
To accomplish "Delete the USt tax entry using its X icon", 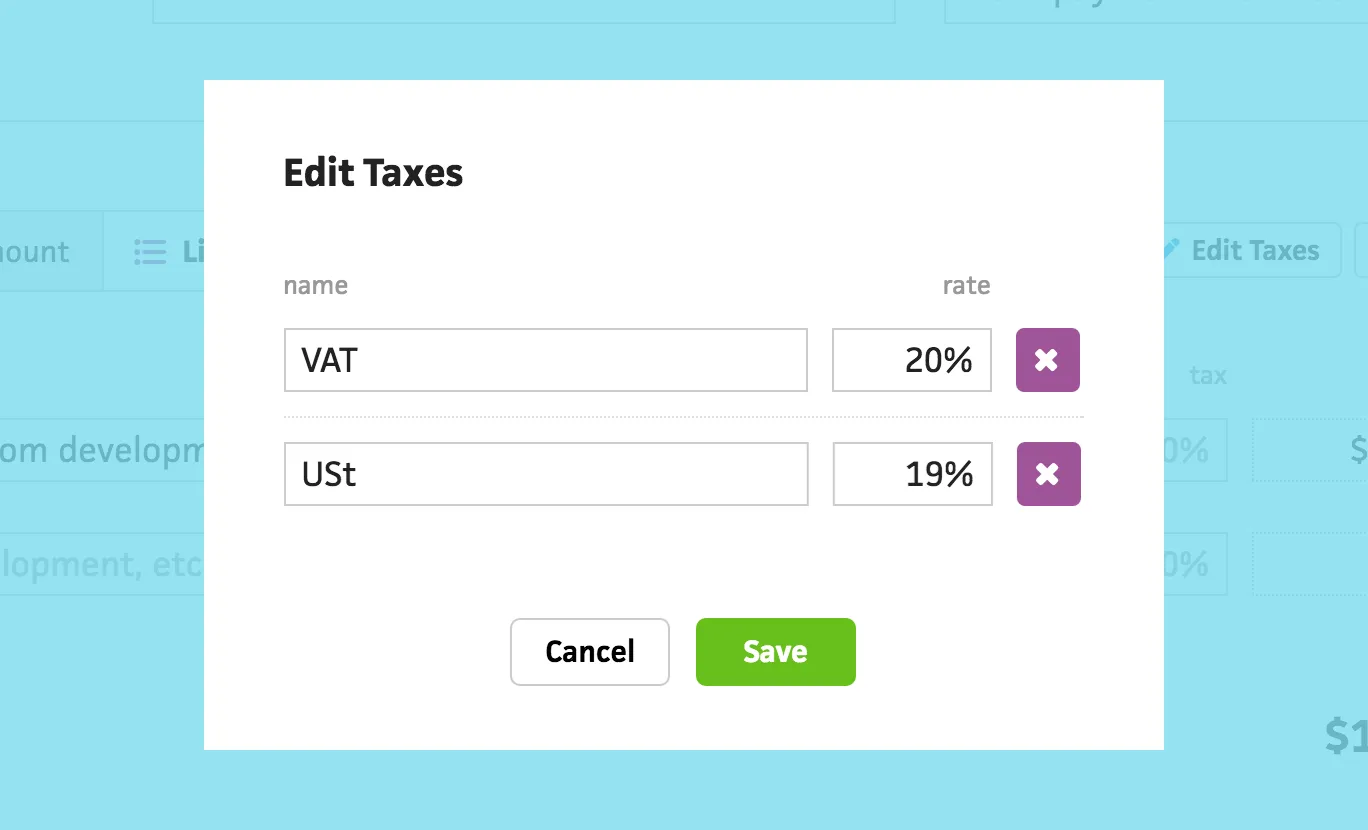I will point(1048,474).
